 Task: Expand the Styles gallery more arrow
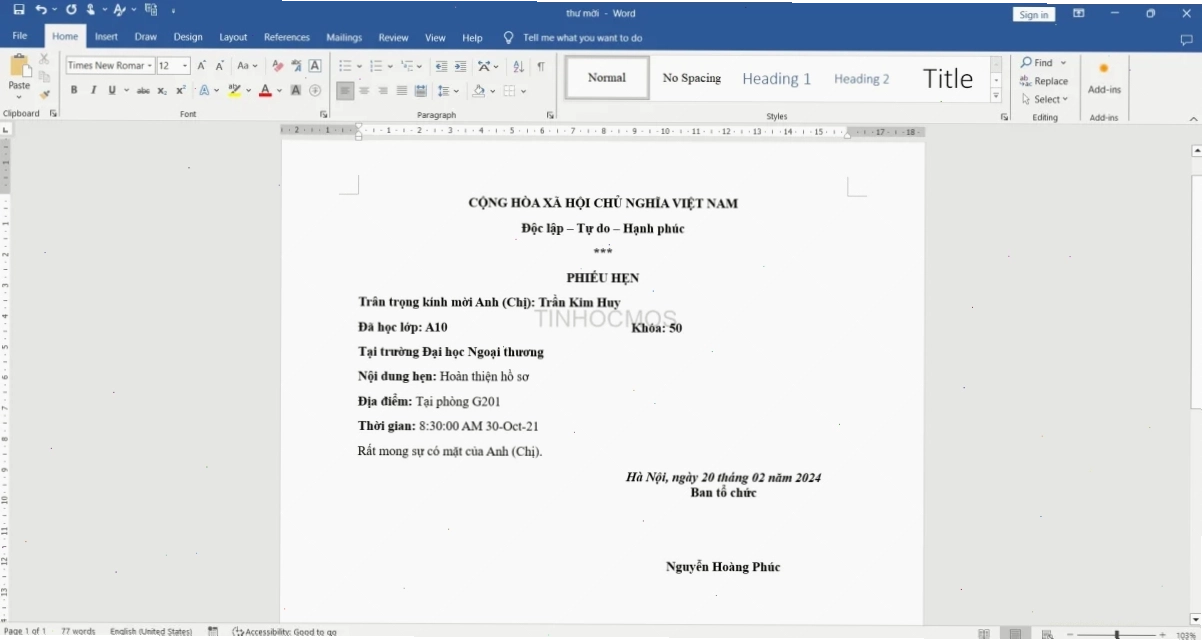point(996,96)
